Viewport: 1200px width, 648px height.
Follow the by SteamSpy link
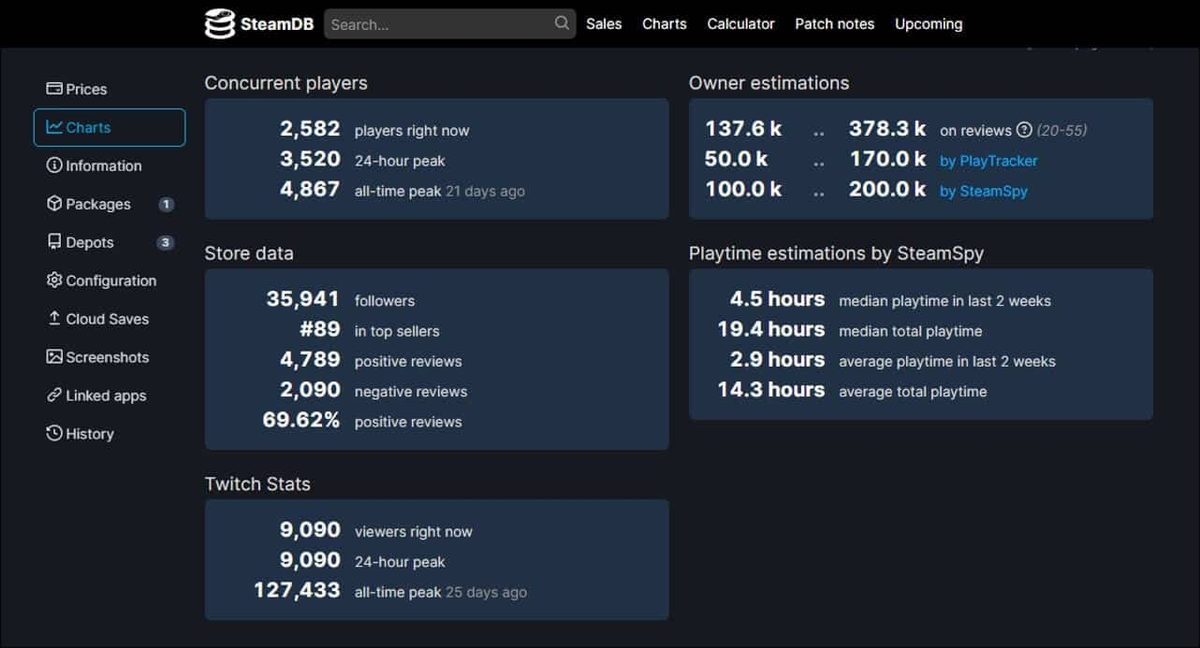pyautogui.click(x=984, y=191)
